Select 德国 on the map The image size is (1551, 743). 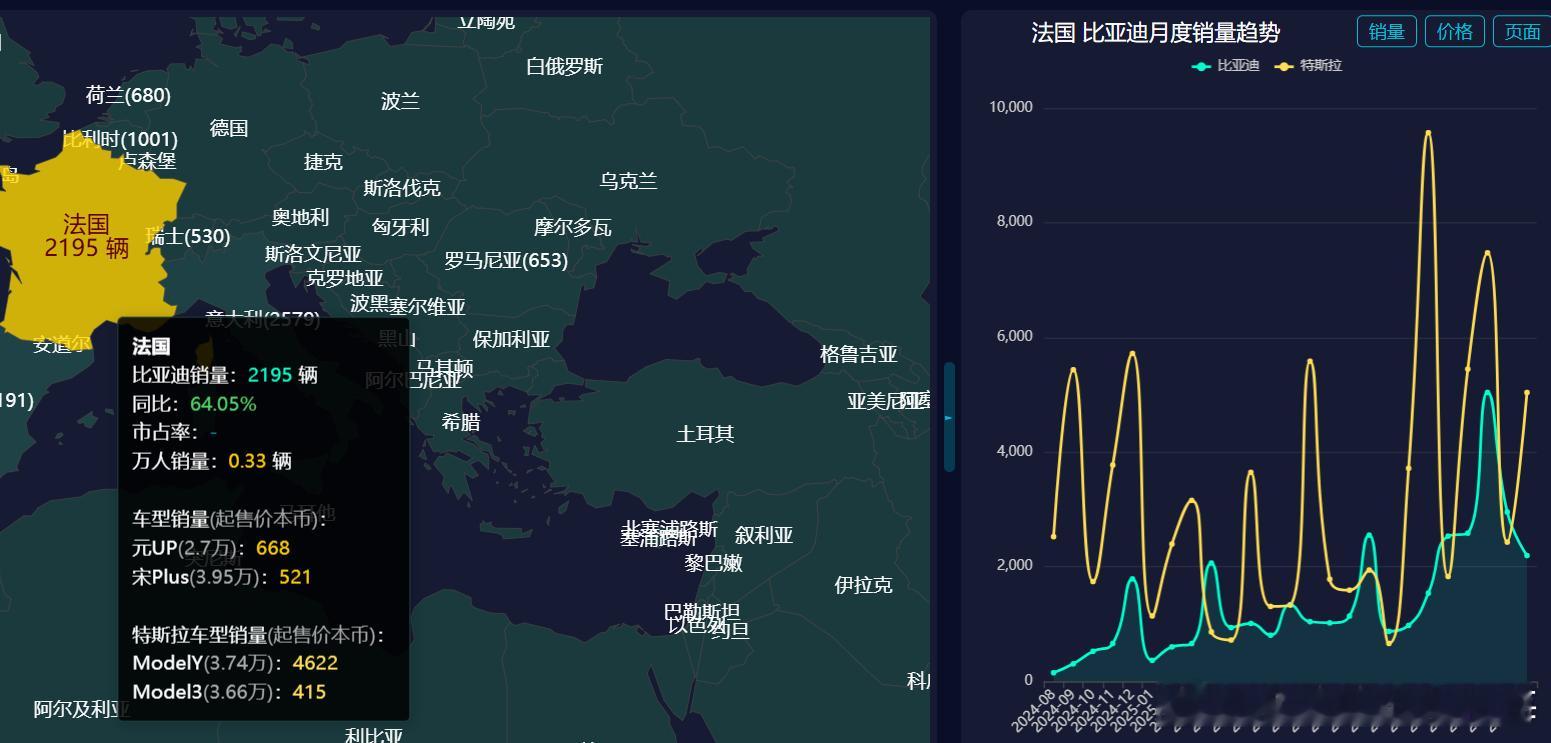pyautogui.click(x=229, y=128)
